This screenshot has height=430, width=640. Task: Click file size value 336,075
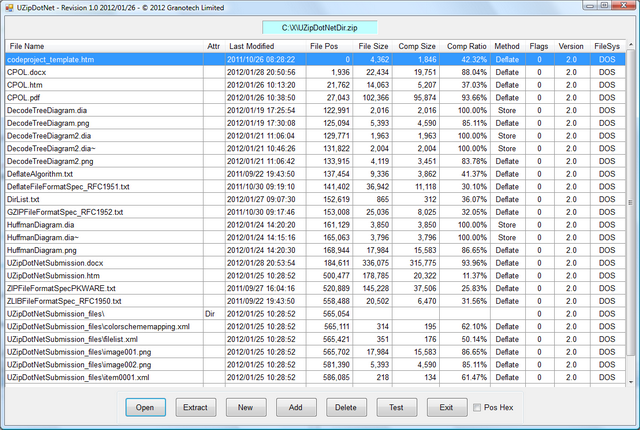(x=376, y=263)
